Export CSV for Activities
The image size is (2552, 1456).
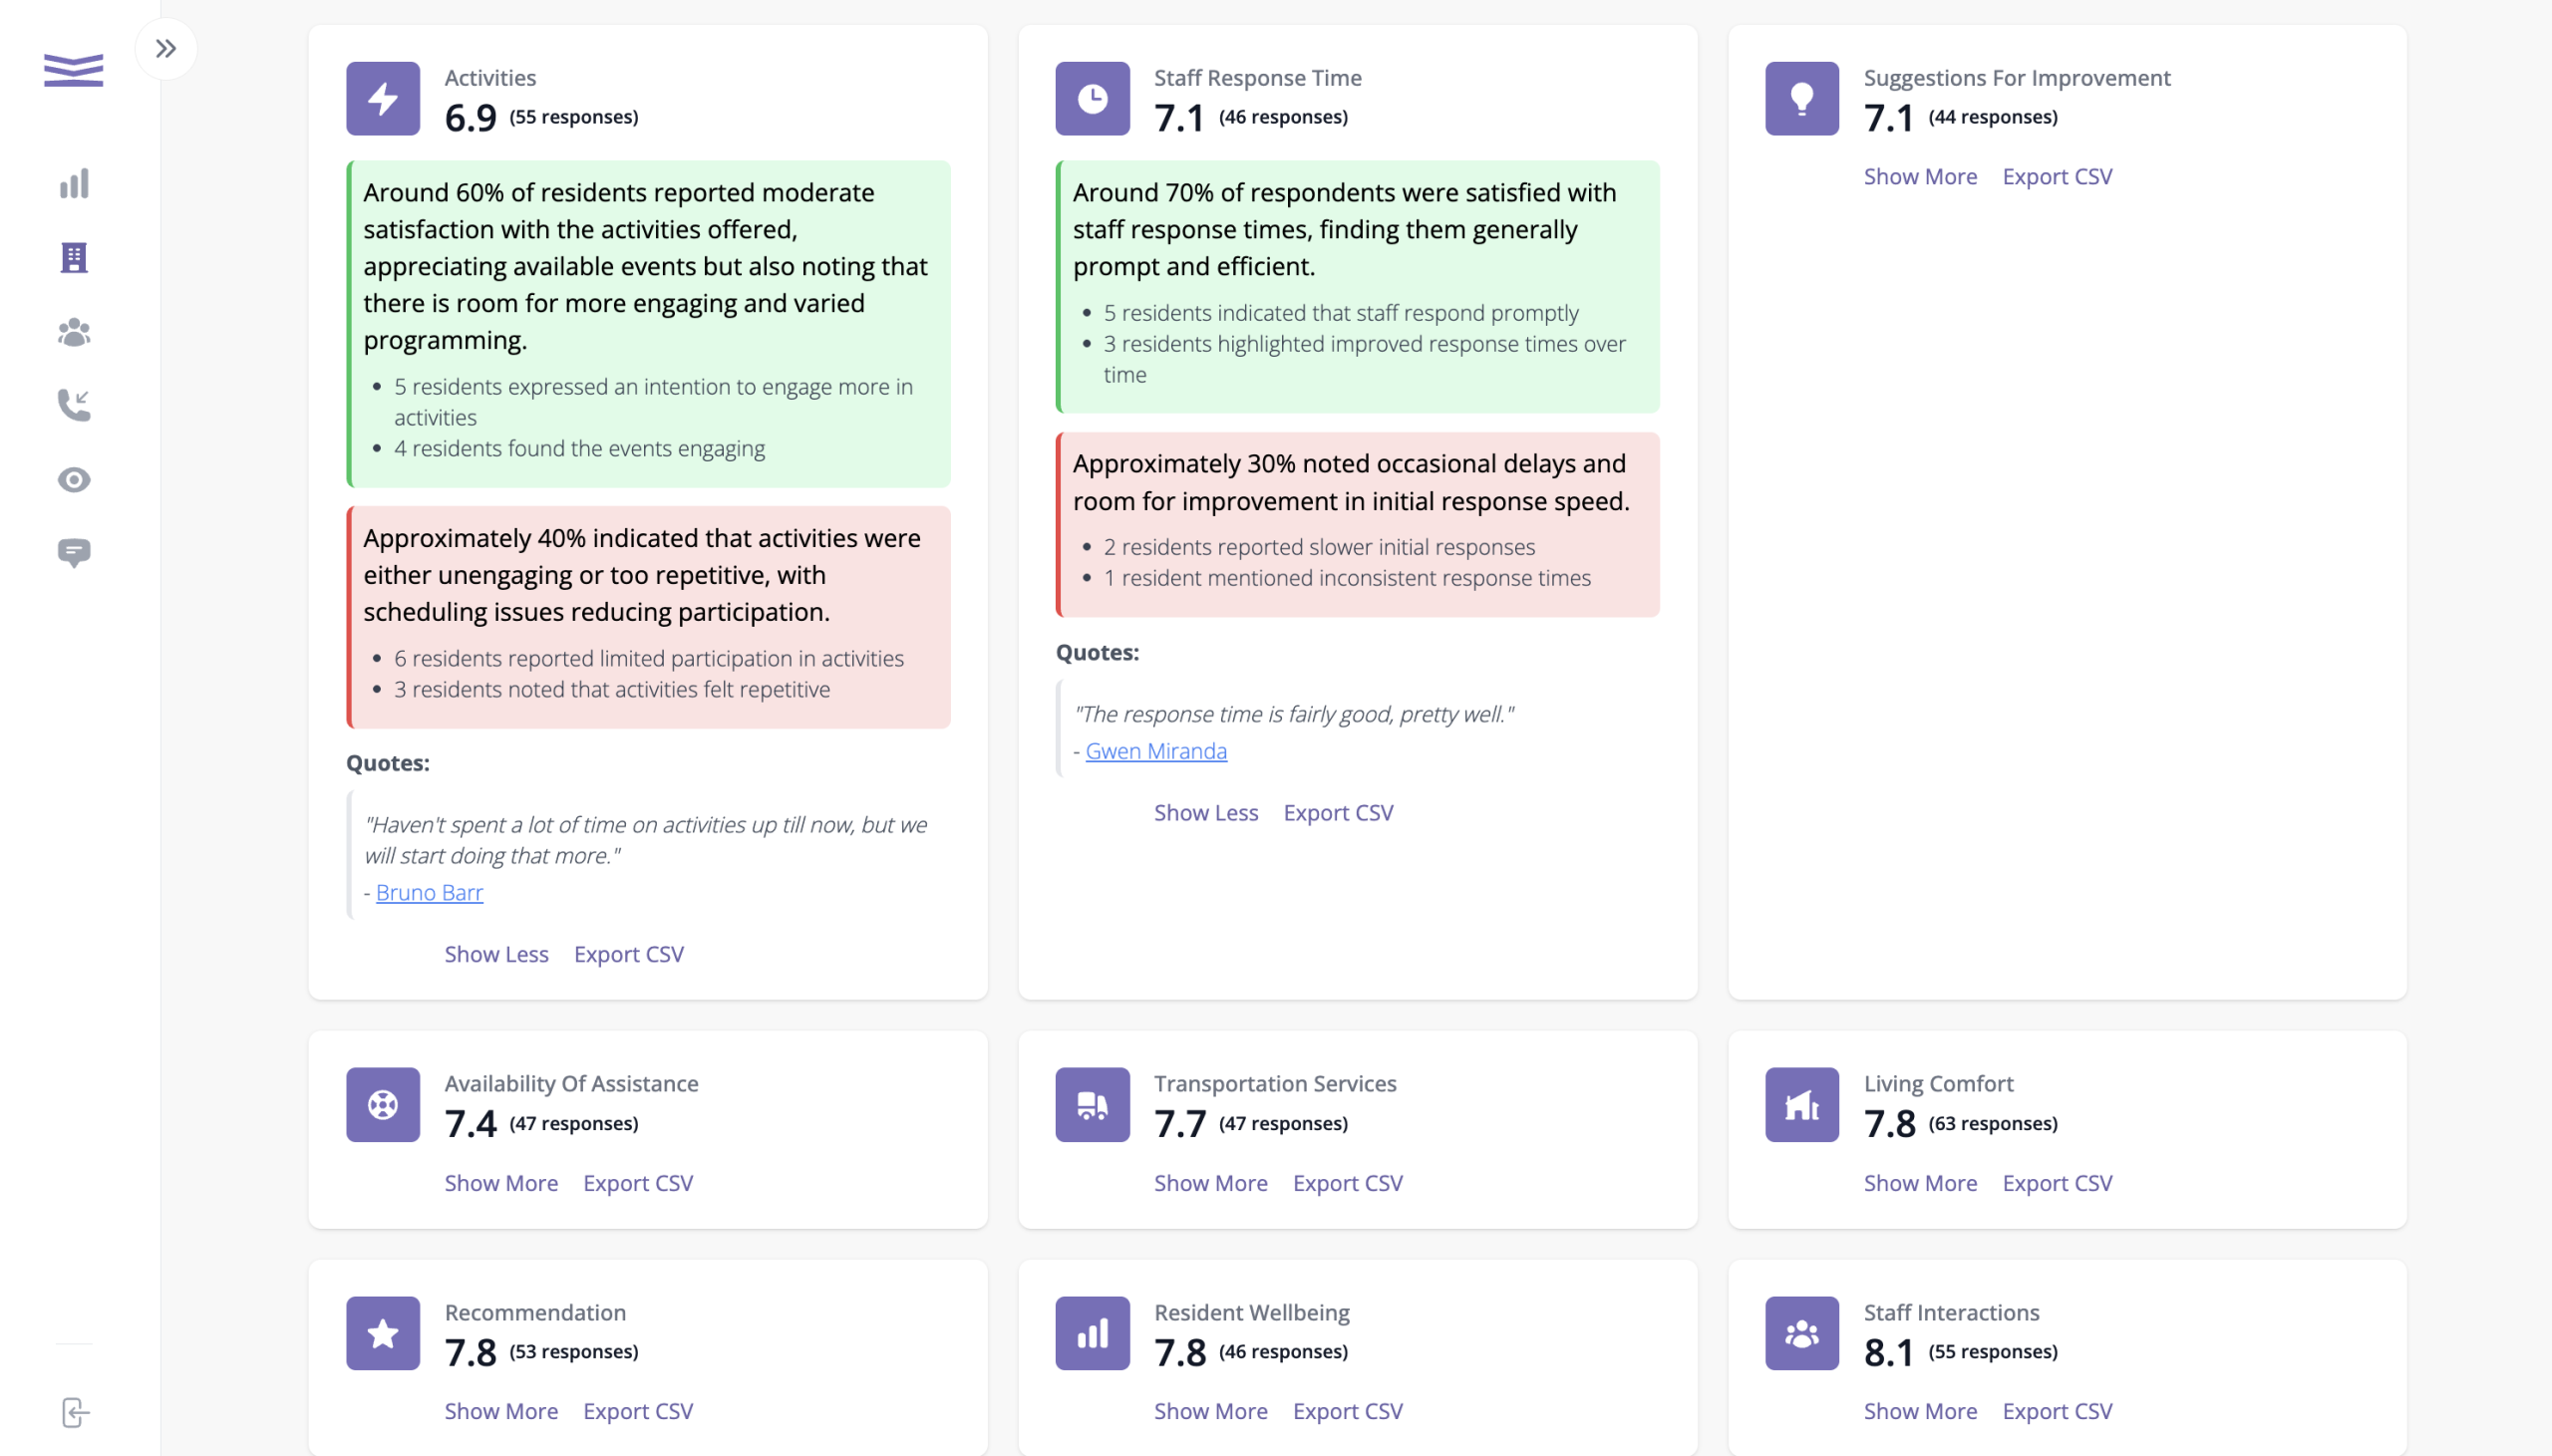(628, 954)
